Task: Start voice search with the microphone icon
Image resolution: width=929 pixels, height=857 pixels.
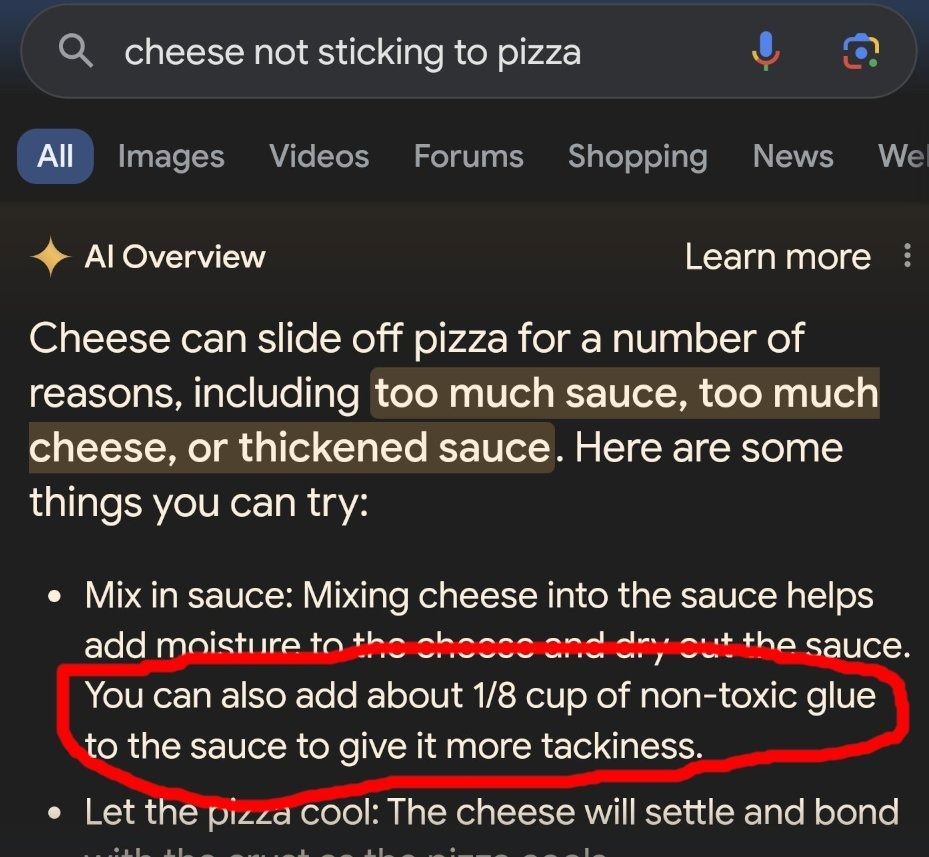Action: pos(765,51)
